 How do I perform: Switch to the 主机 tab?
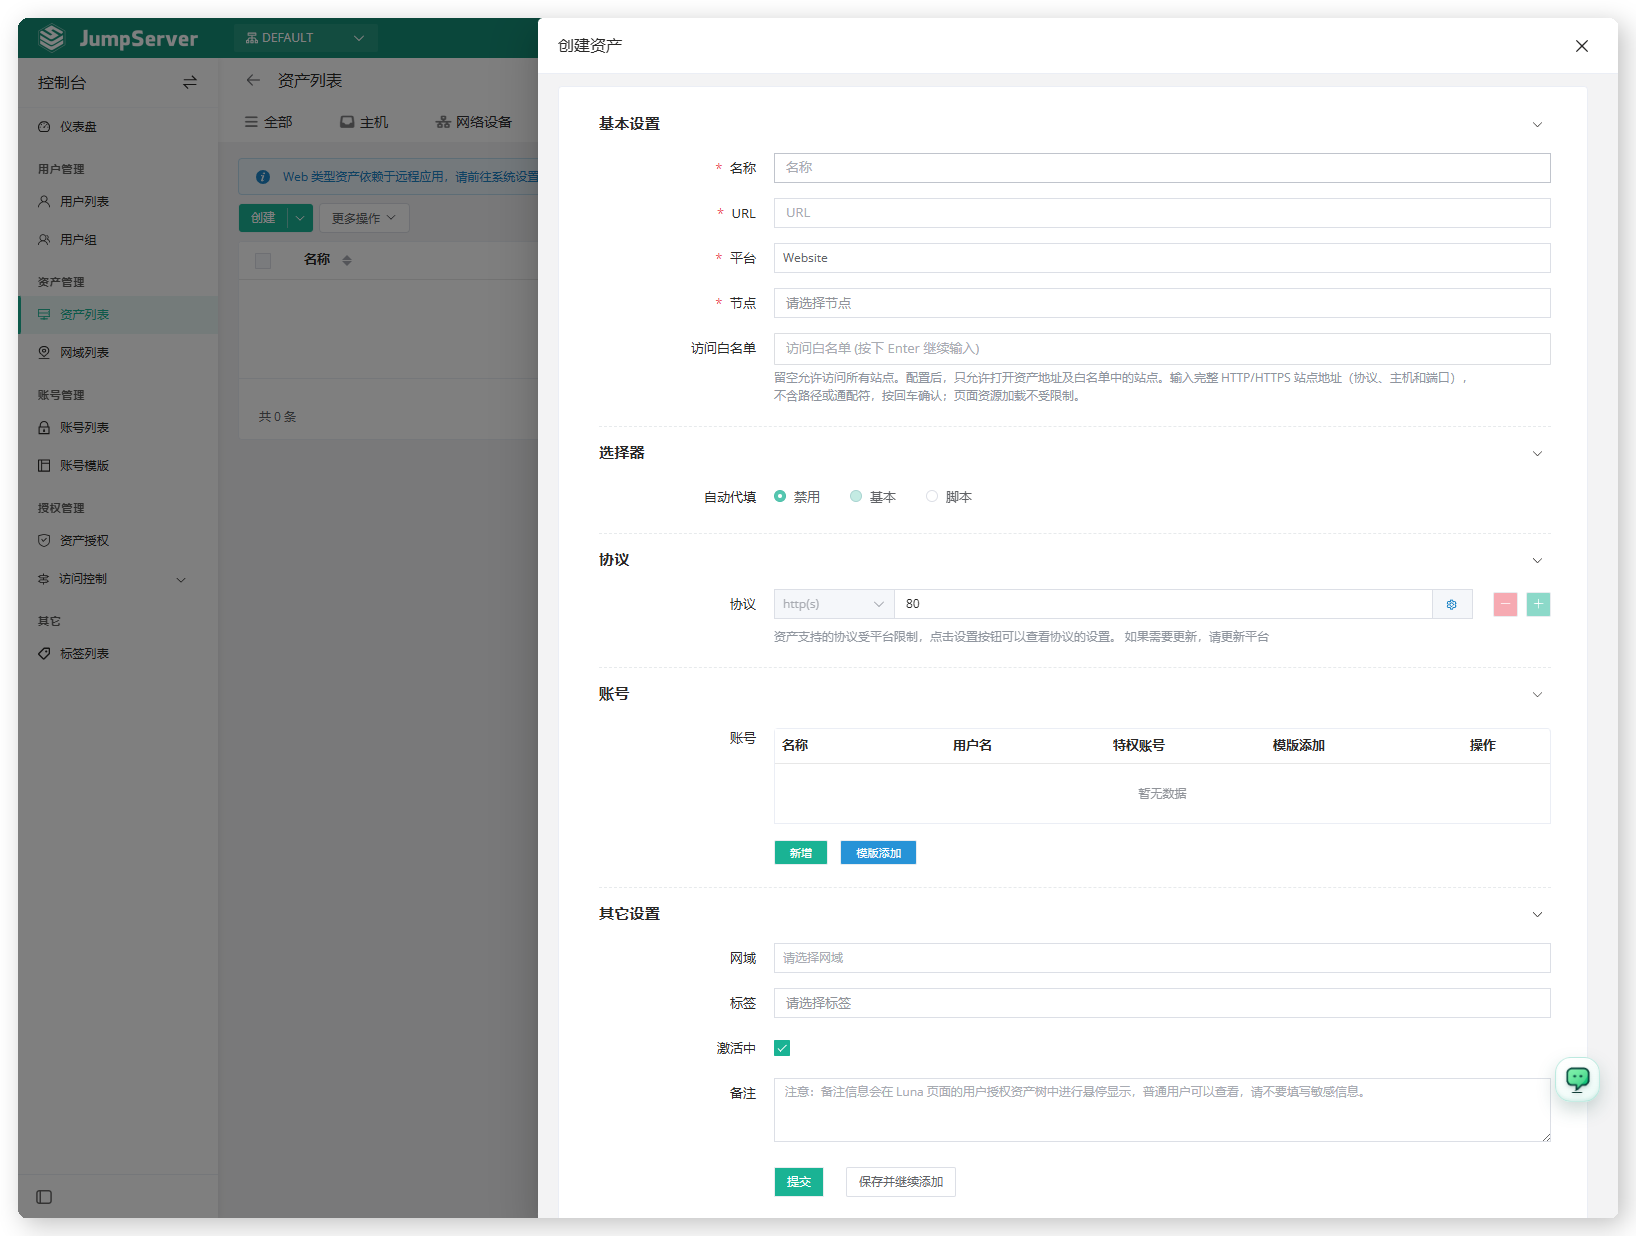point(364,122)
